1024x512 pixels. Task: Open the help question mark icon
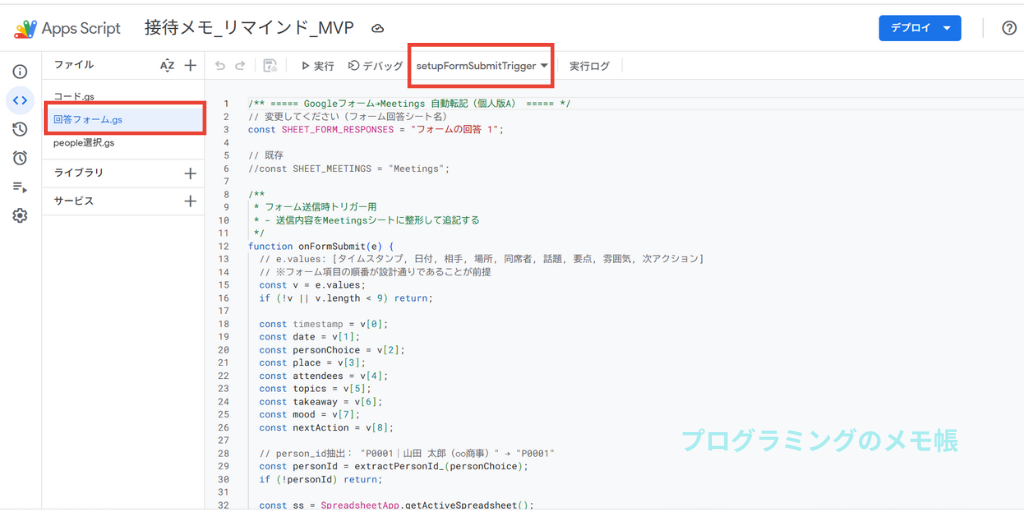coord(1008,28)
